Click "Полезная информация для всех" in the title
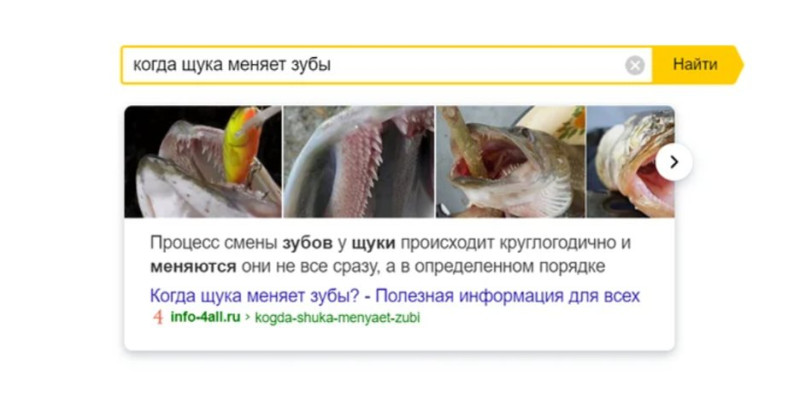This screenshot has width=800, height=404. pos(508,295)
